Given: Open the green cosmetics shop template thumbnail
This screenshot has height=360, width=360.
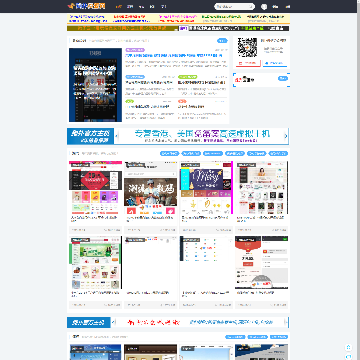Looking at the screenshot, I should pos(96,263).
